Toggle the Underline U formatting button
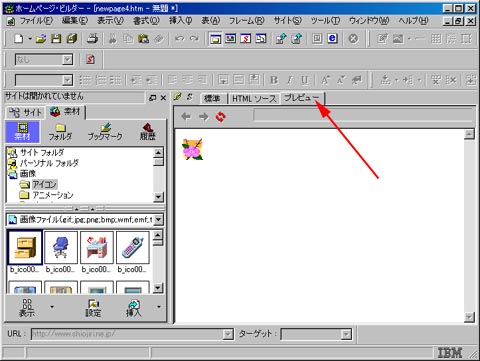The image size is (480, 361). (304, 80)
